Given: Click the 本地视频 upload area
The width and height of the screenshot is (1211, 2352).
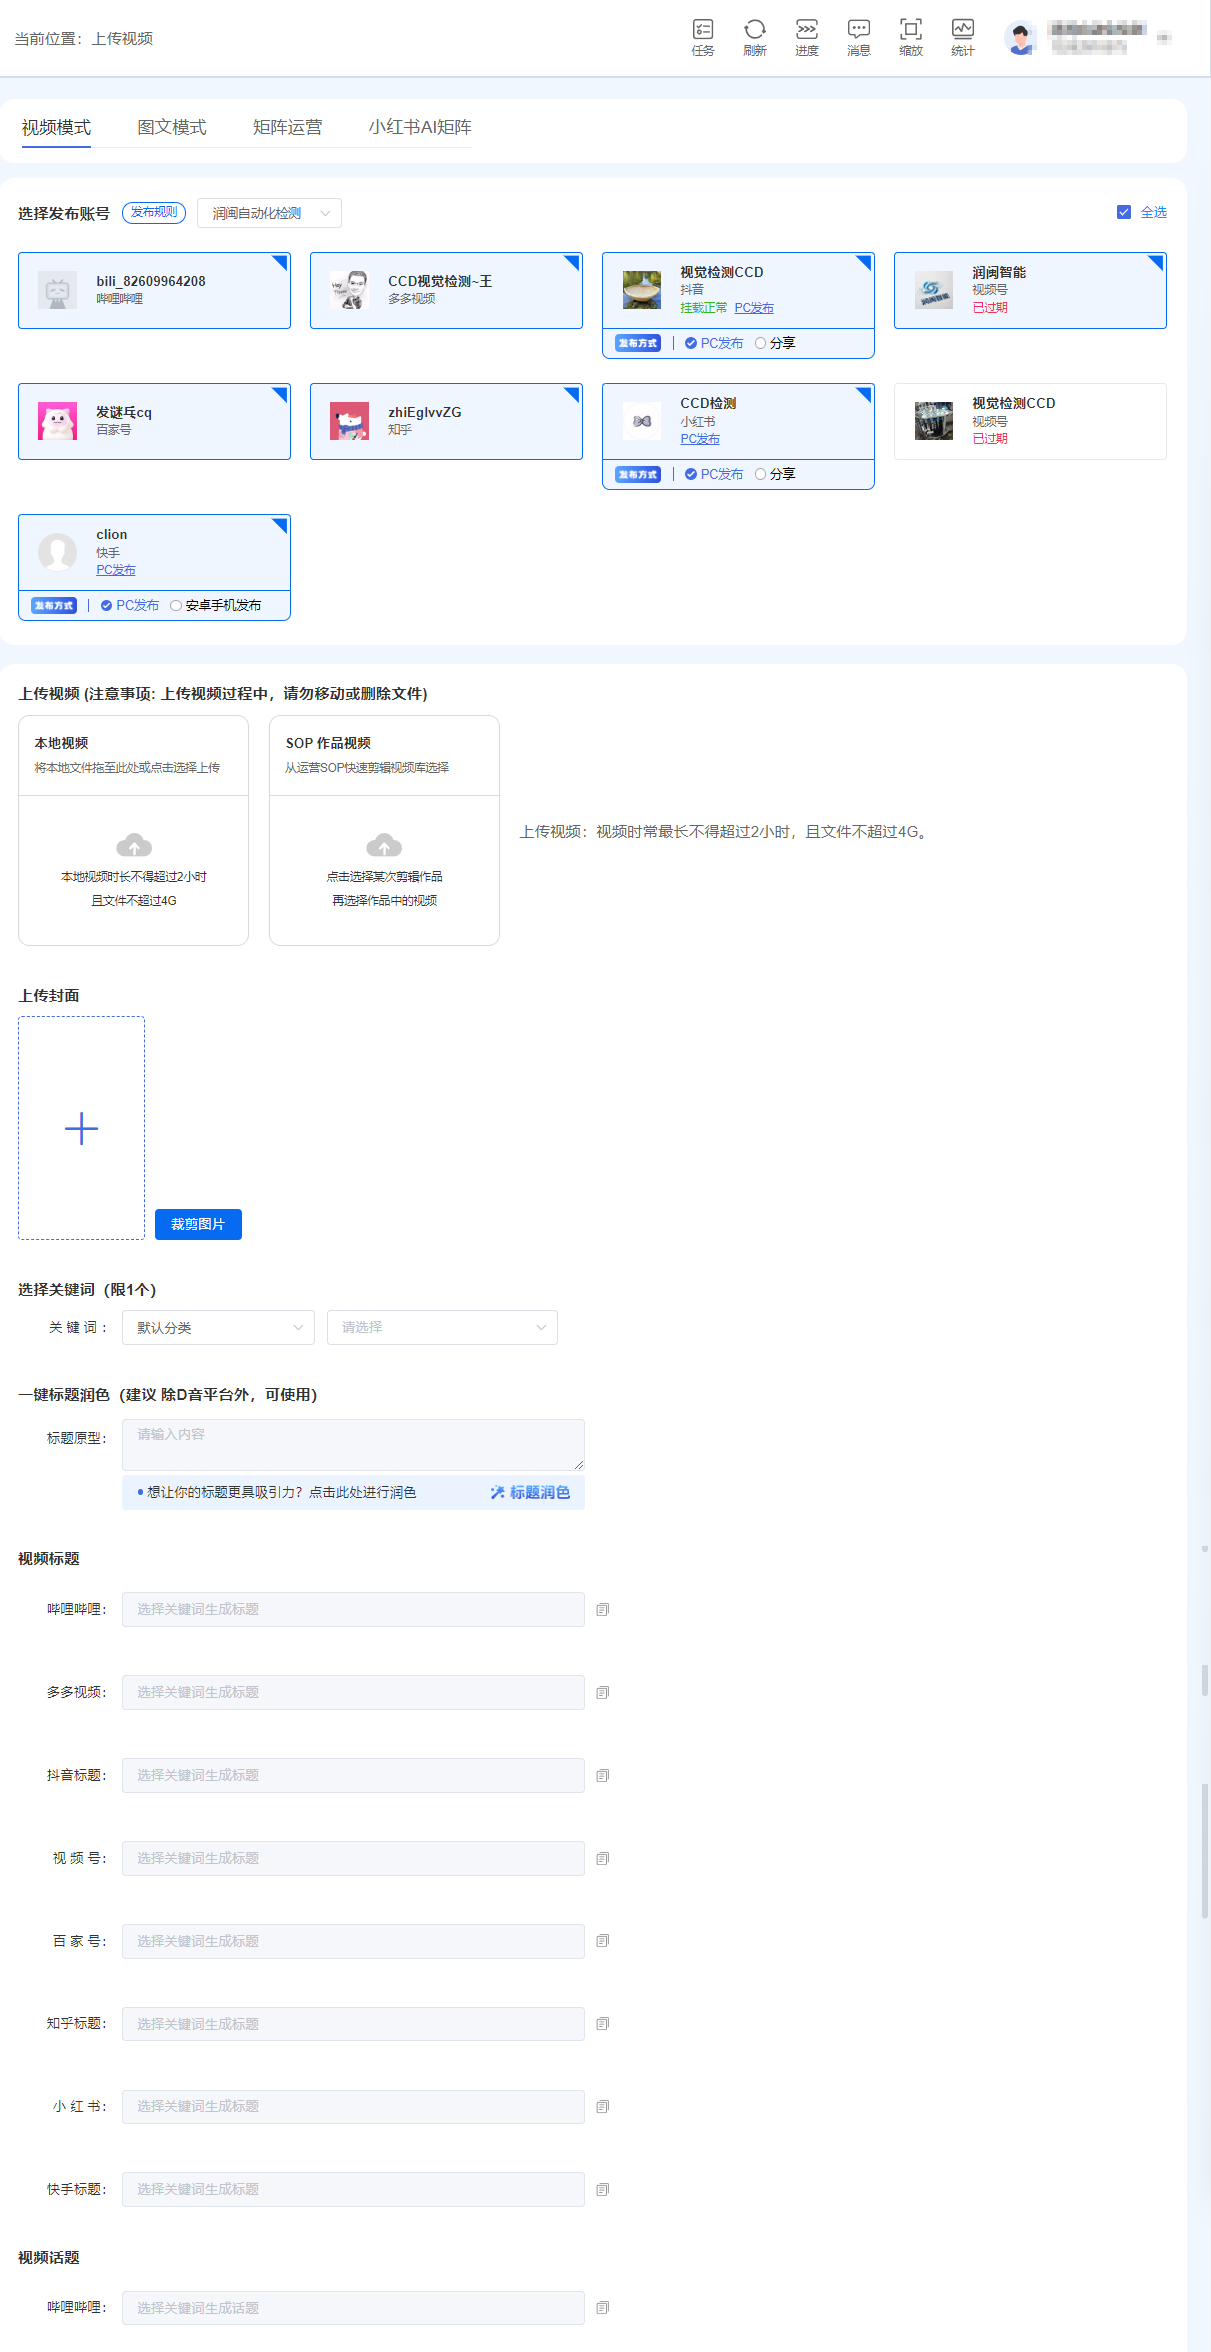Looking at the screenshot, I should point(133,830).
